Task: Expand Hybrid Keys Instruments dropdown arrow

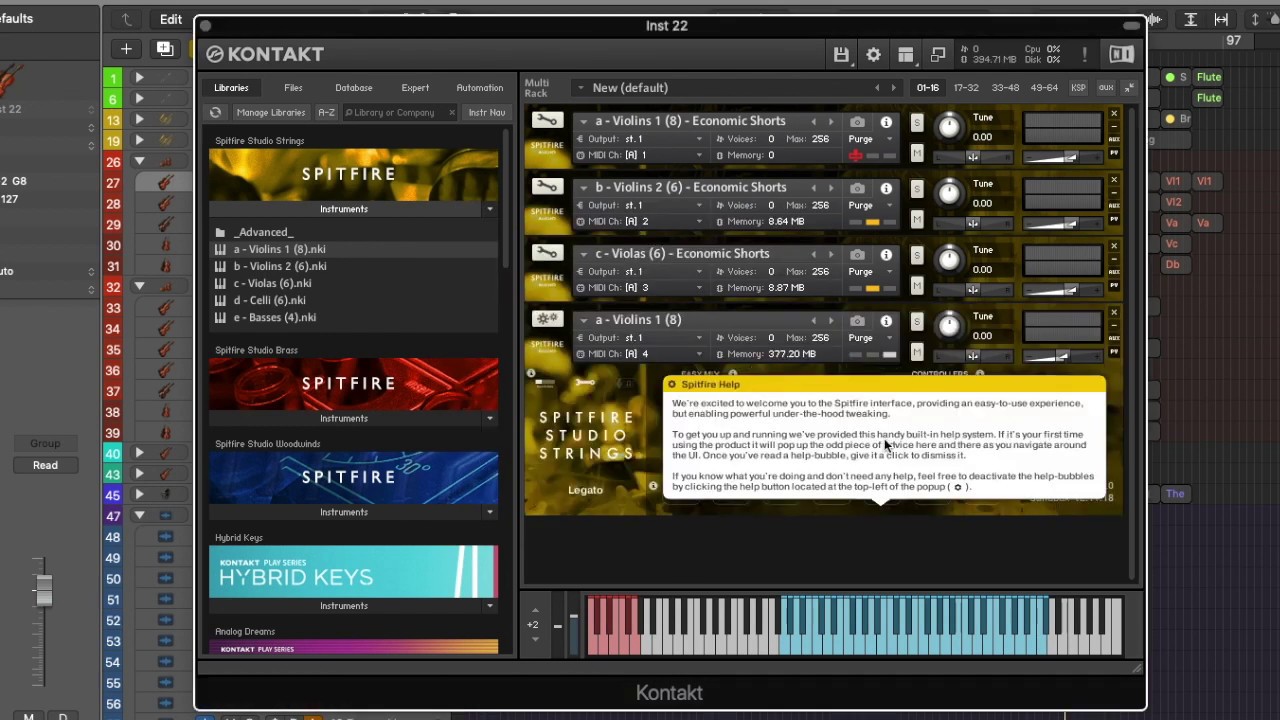Action: pyautogui.click(x=489, y=606)
